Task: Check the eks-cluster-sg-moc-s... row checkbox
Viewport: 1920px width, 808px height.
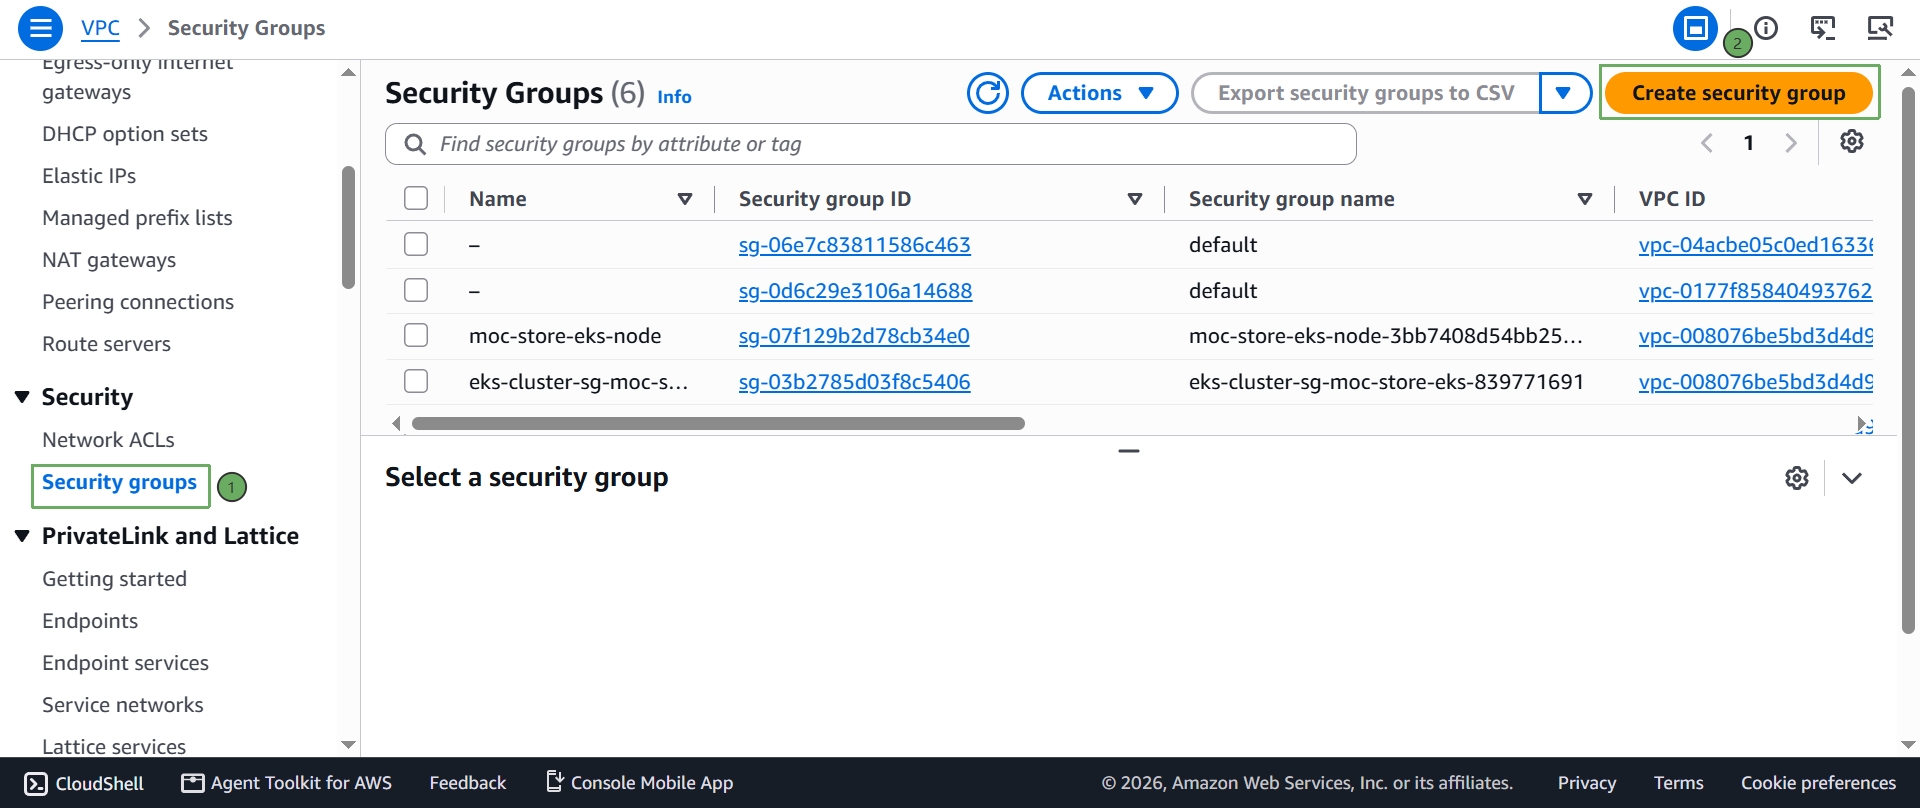Action: tap(416, 381)
